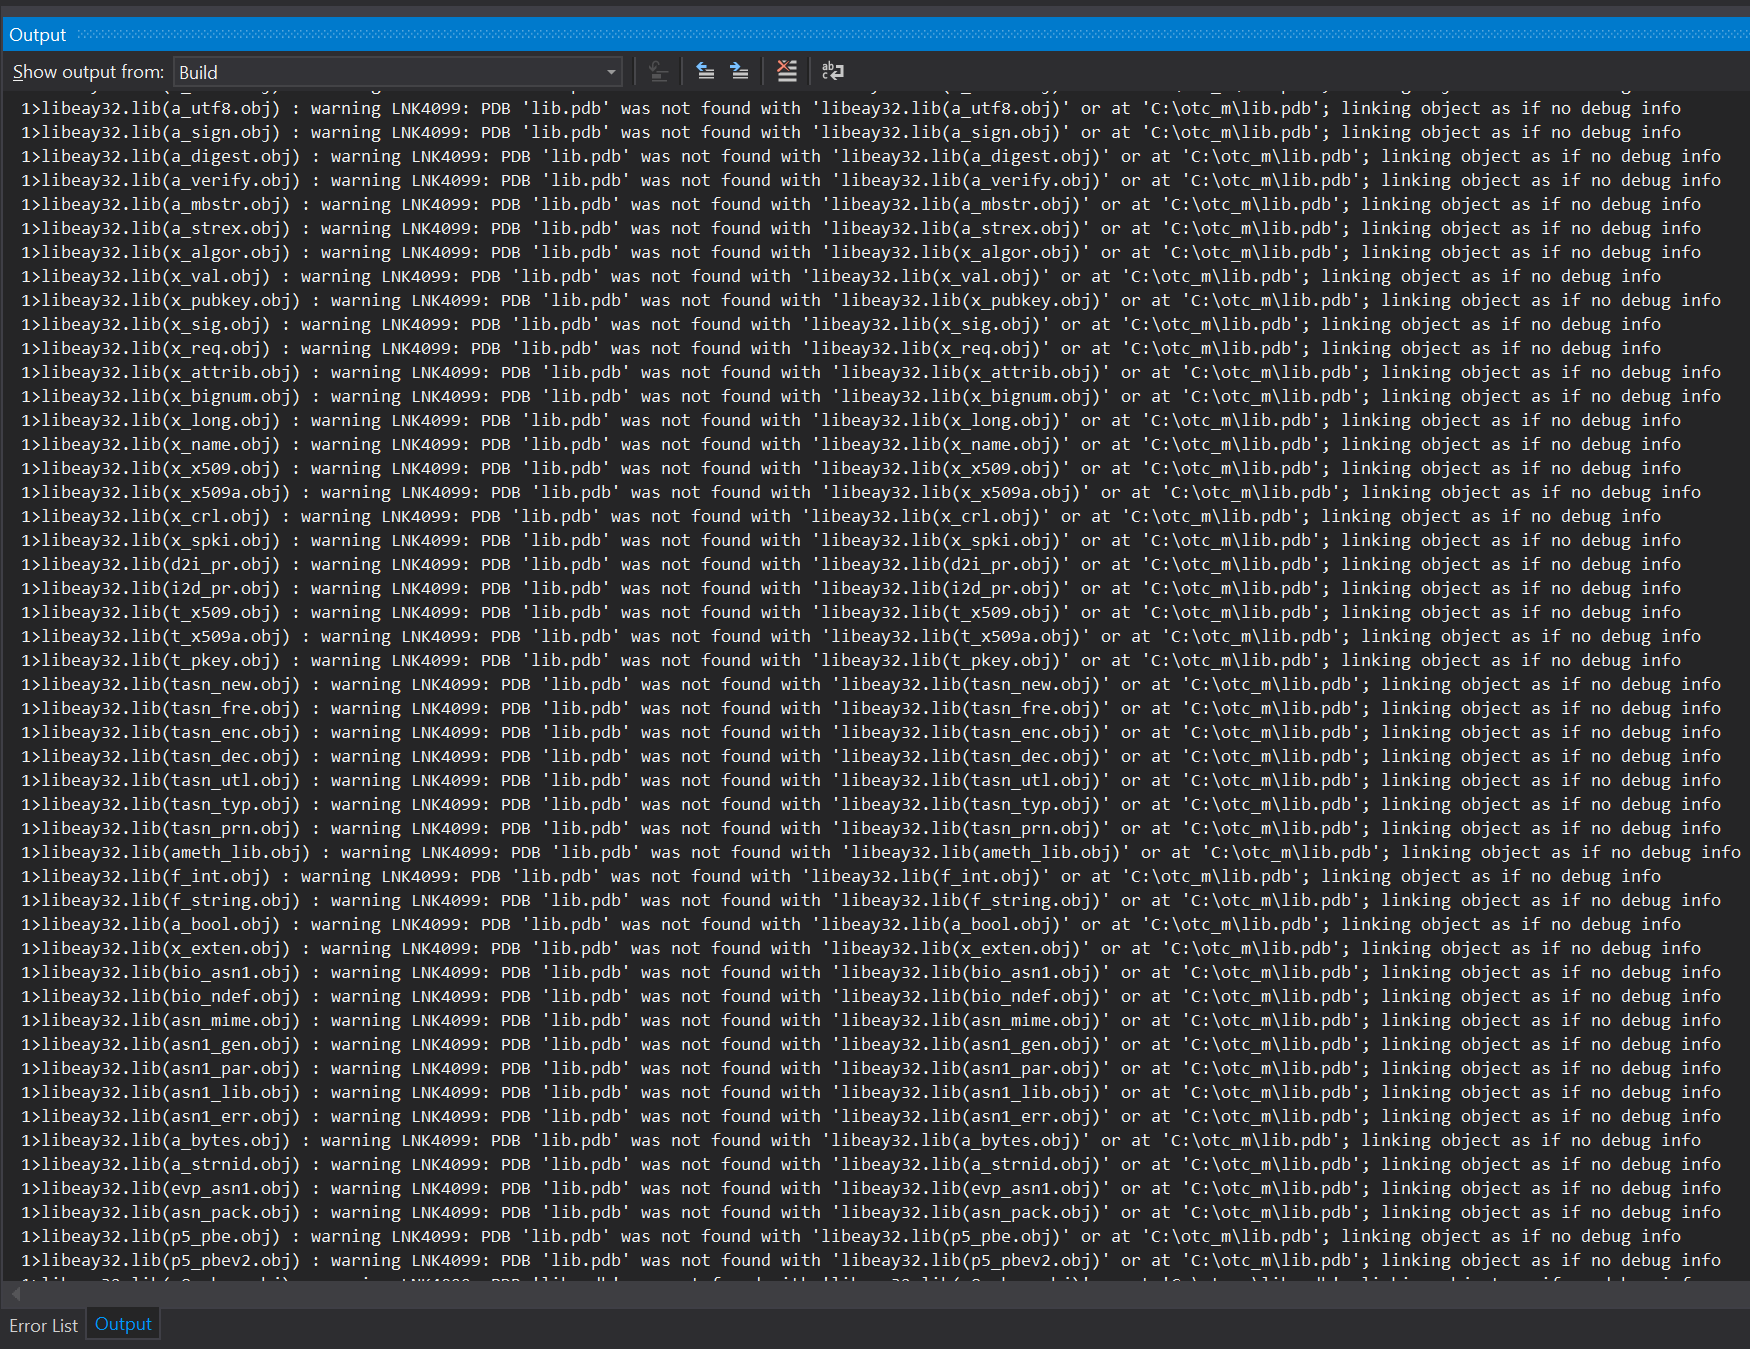
Task: Click the p5_pbe.obj warning line
Action: pyautogui.click(x=851, y=1236)
